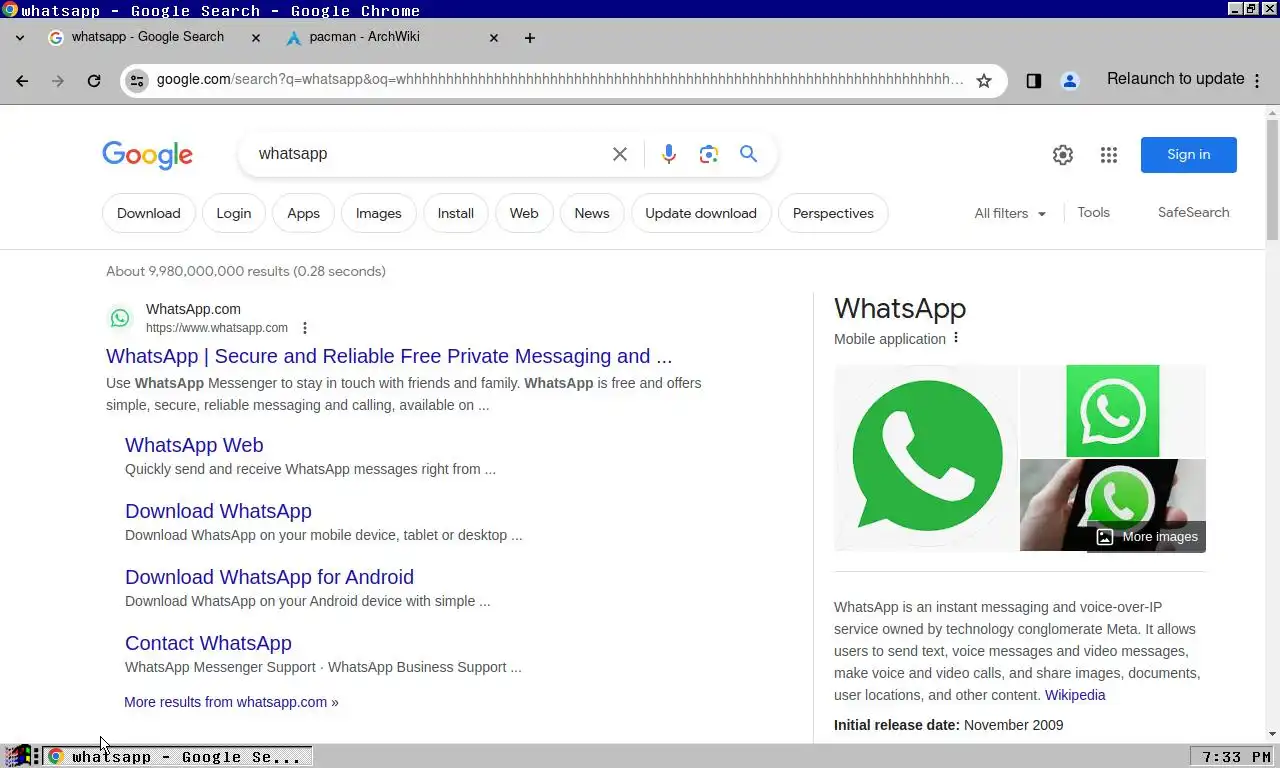Clear the search box with the X icon
Viewport: 1280px width, 768px height.
pyautogui.click(x=620, y=154)
